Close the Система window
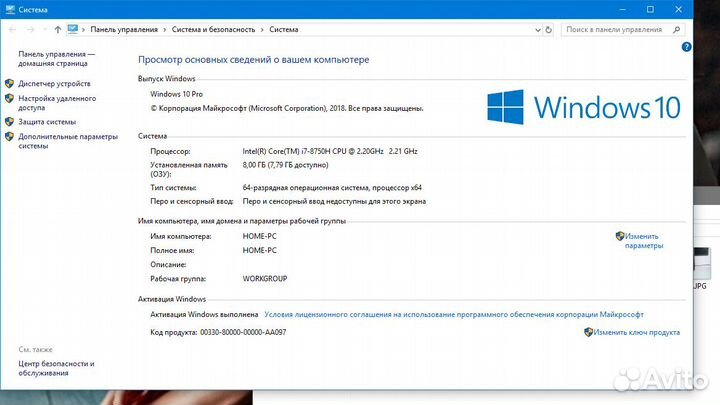The height and width of the screenshot is (405, 720). [x=678, y=9]
